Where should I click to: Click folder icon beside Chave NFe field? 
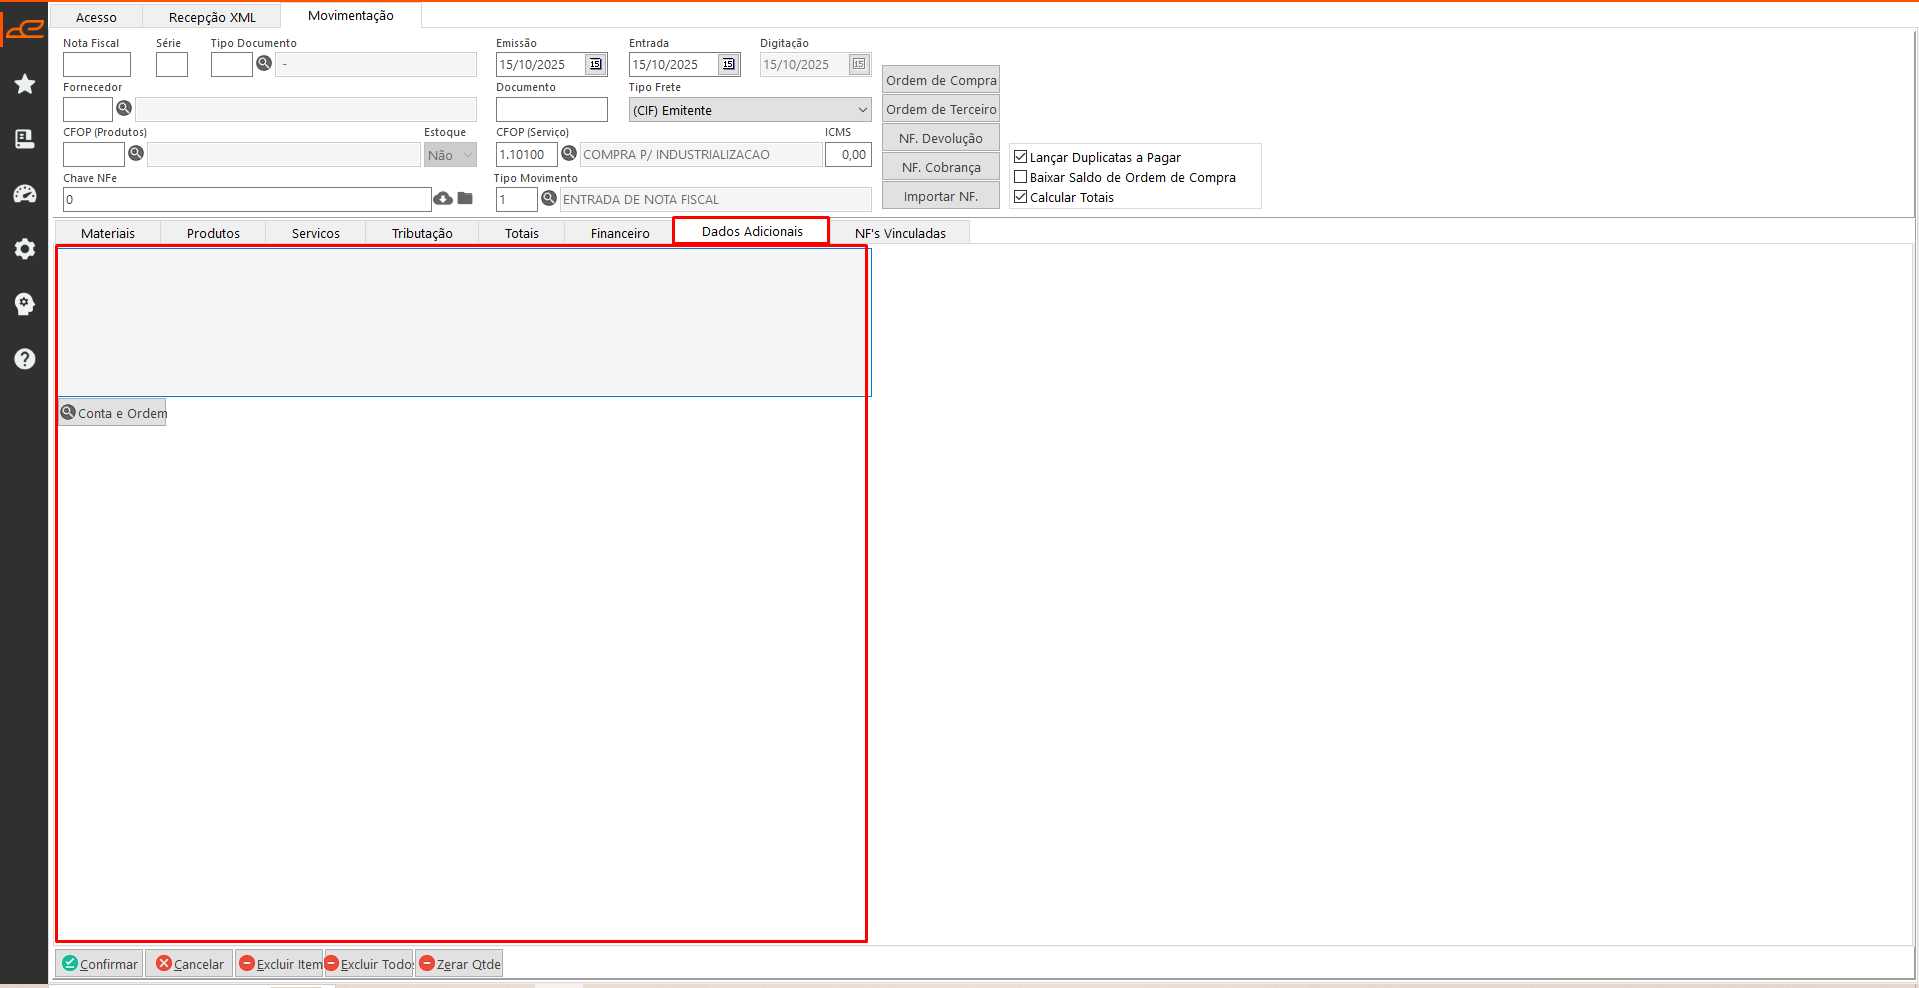pyautogui.click(x=465, y=199)
